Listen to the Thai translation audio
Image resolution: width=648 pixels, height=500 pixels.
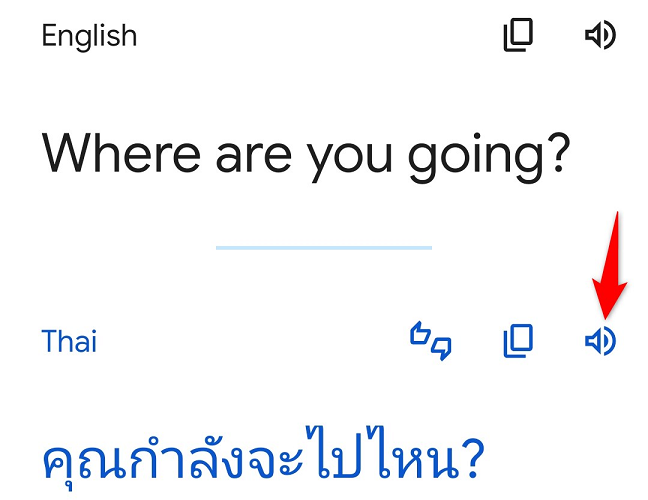600,342
